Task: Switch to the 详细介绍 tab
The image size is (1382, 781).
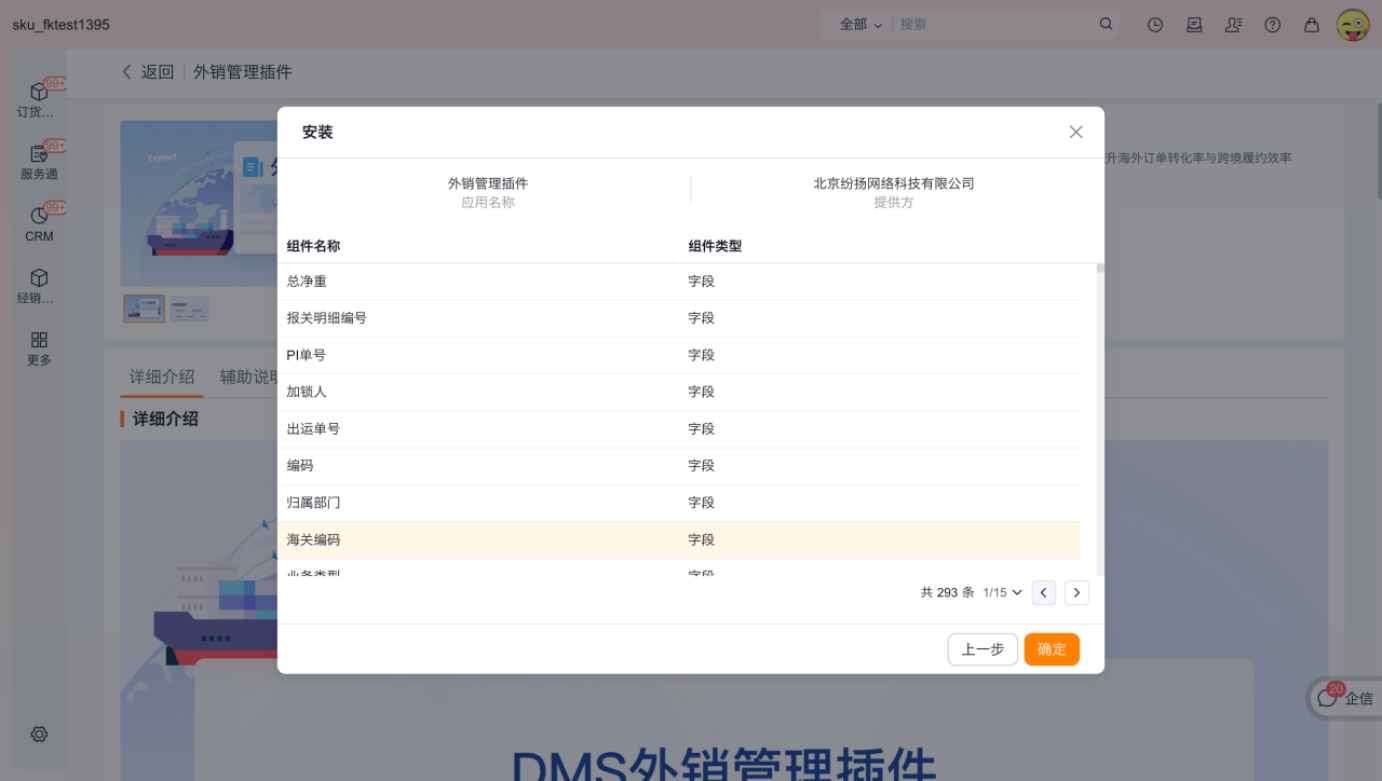Action: [x=162, y=377]
